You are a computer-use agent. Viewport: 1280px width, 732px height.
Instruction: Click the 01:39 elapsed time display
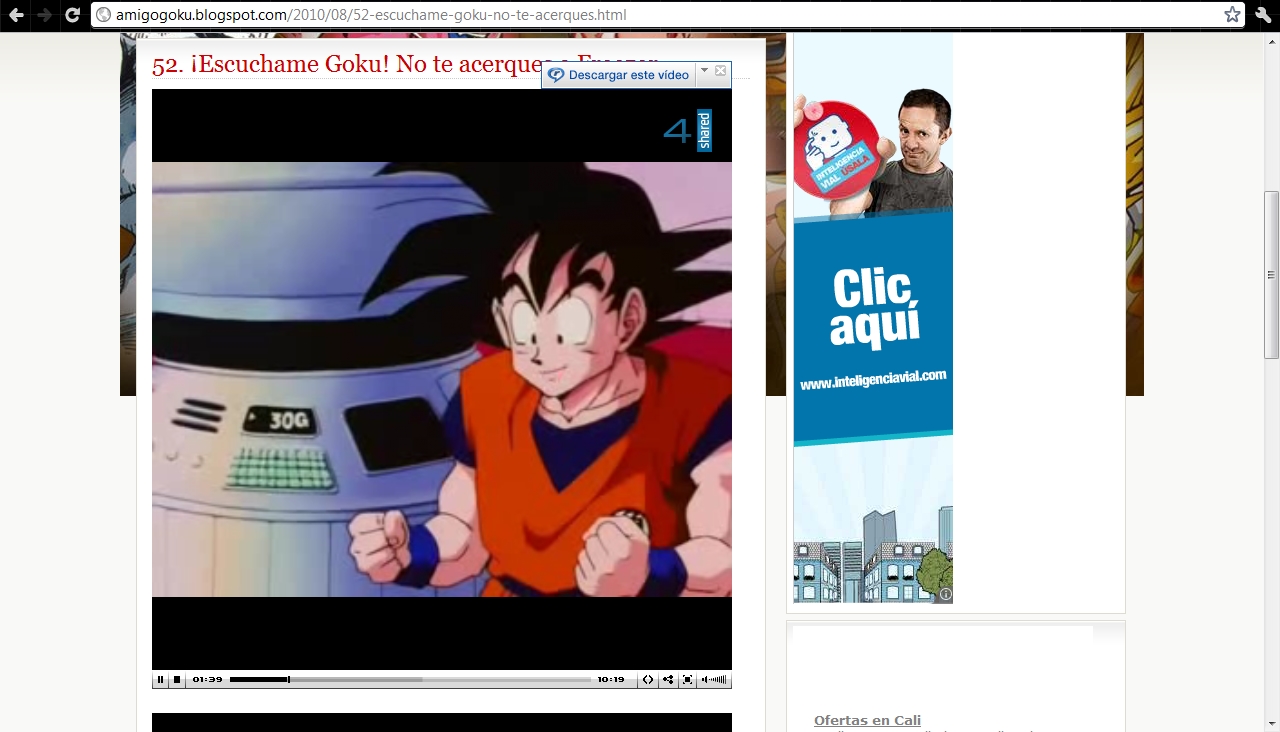click(207, 680)
